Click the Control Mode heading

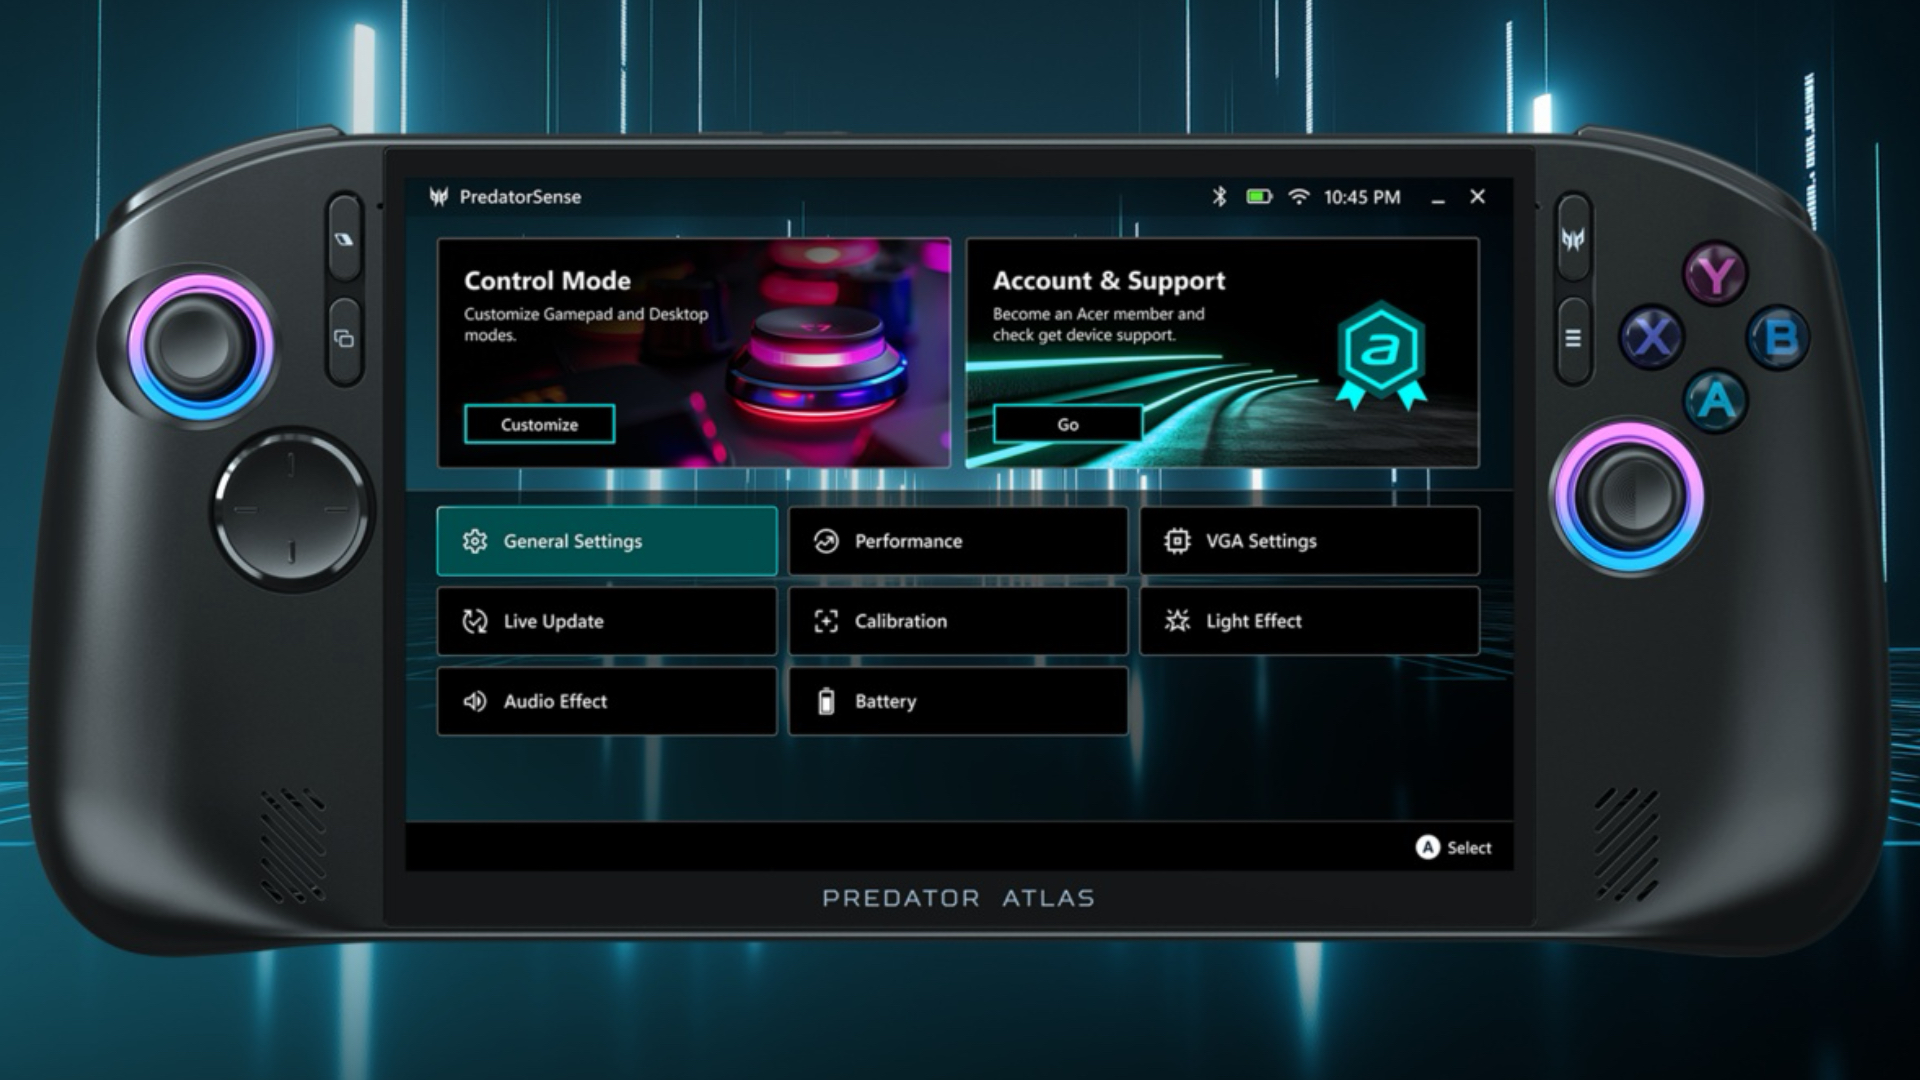[x=547, y=281]
